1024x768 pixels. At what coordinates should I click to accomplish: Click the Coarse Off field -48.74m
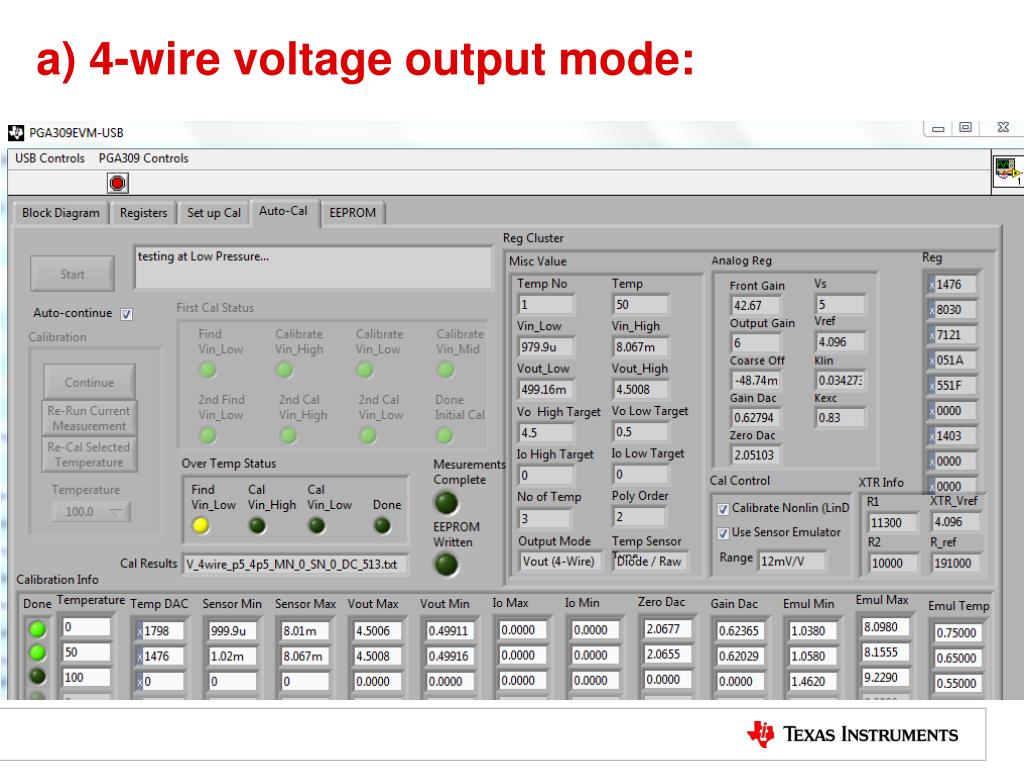tap(756, 380)
